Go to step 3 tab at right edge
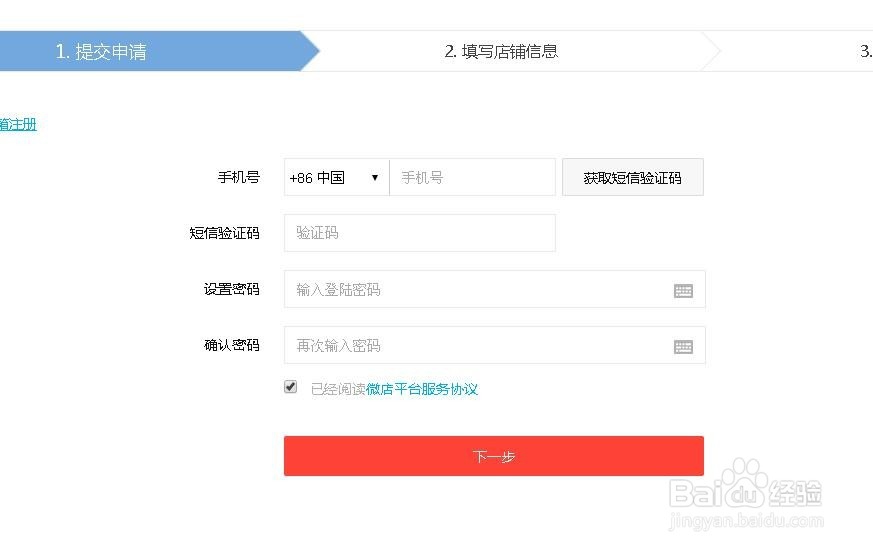 (x=865, y=52)
